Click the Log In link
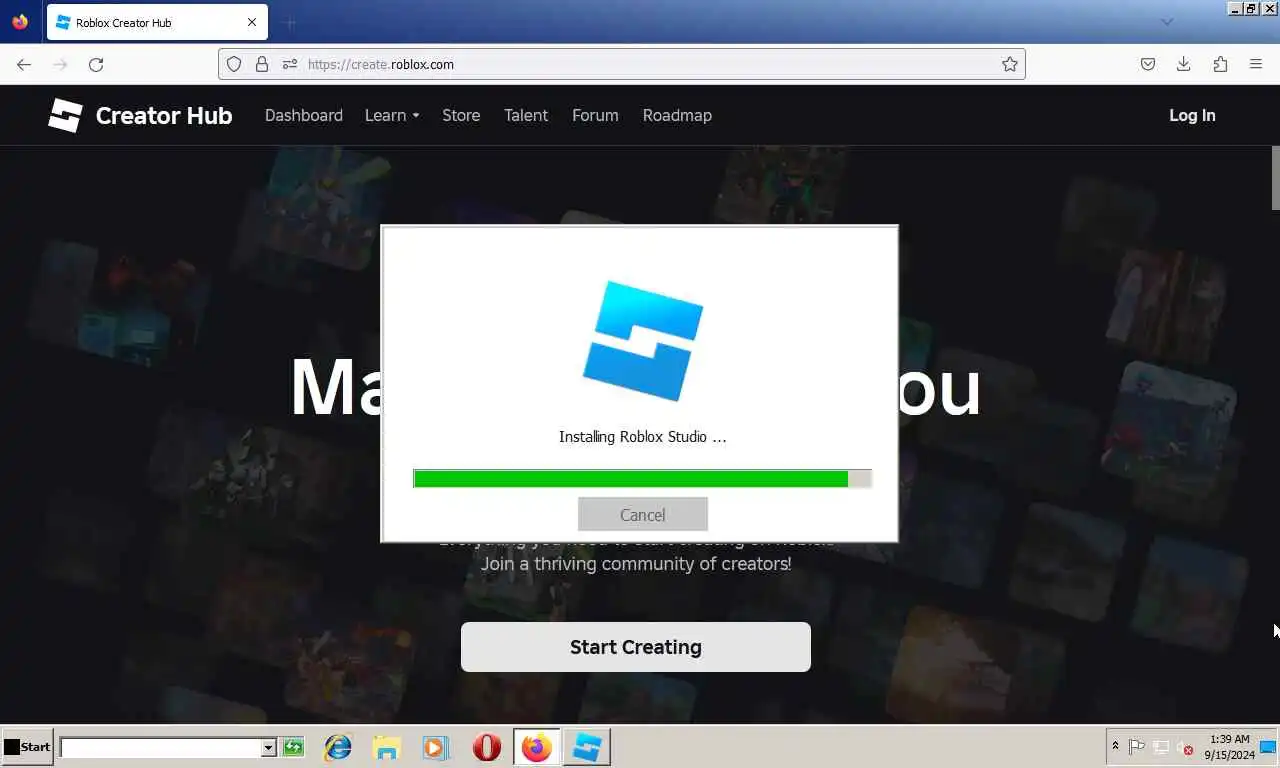 [1192, 115]
